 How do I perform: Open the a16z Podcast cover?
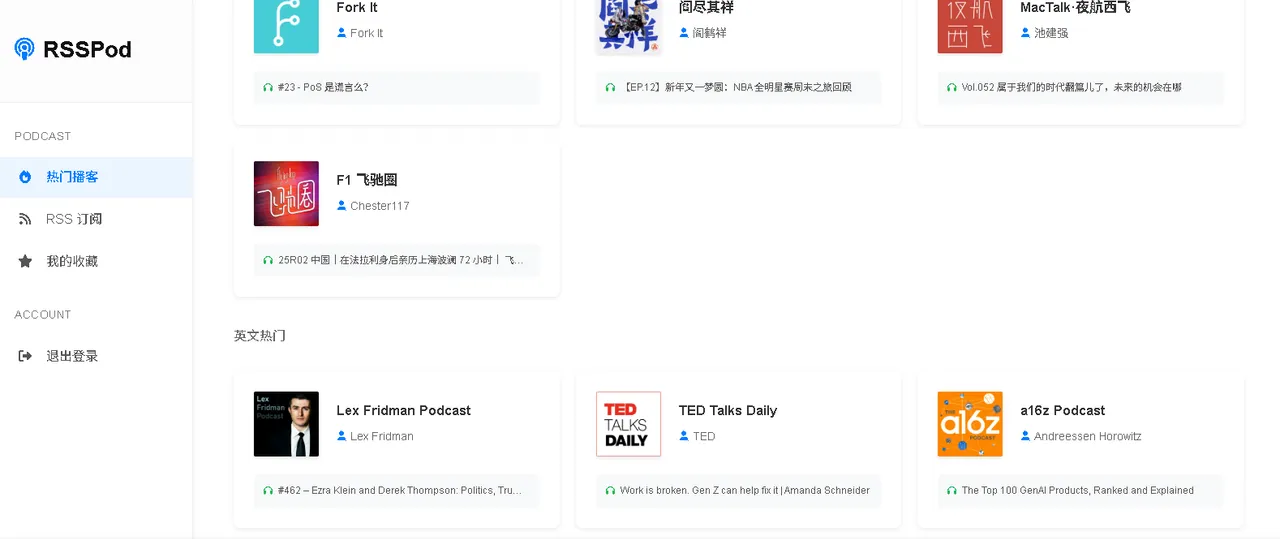pyautogui.click(x=970, y=424)
